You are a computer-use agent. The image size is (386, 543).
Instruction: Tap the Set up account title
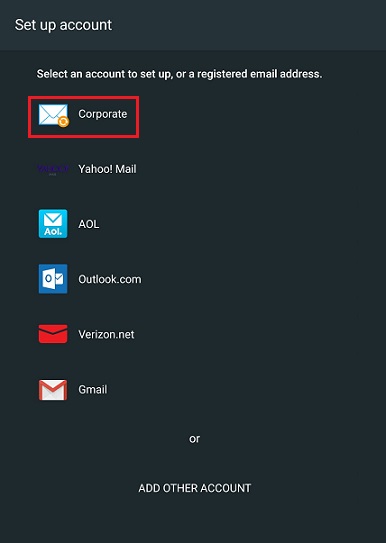tap(63, 25)
